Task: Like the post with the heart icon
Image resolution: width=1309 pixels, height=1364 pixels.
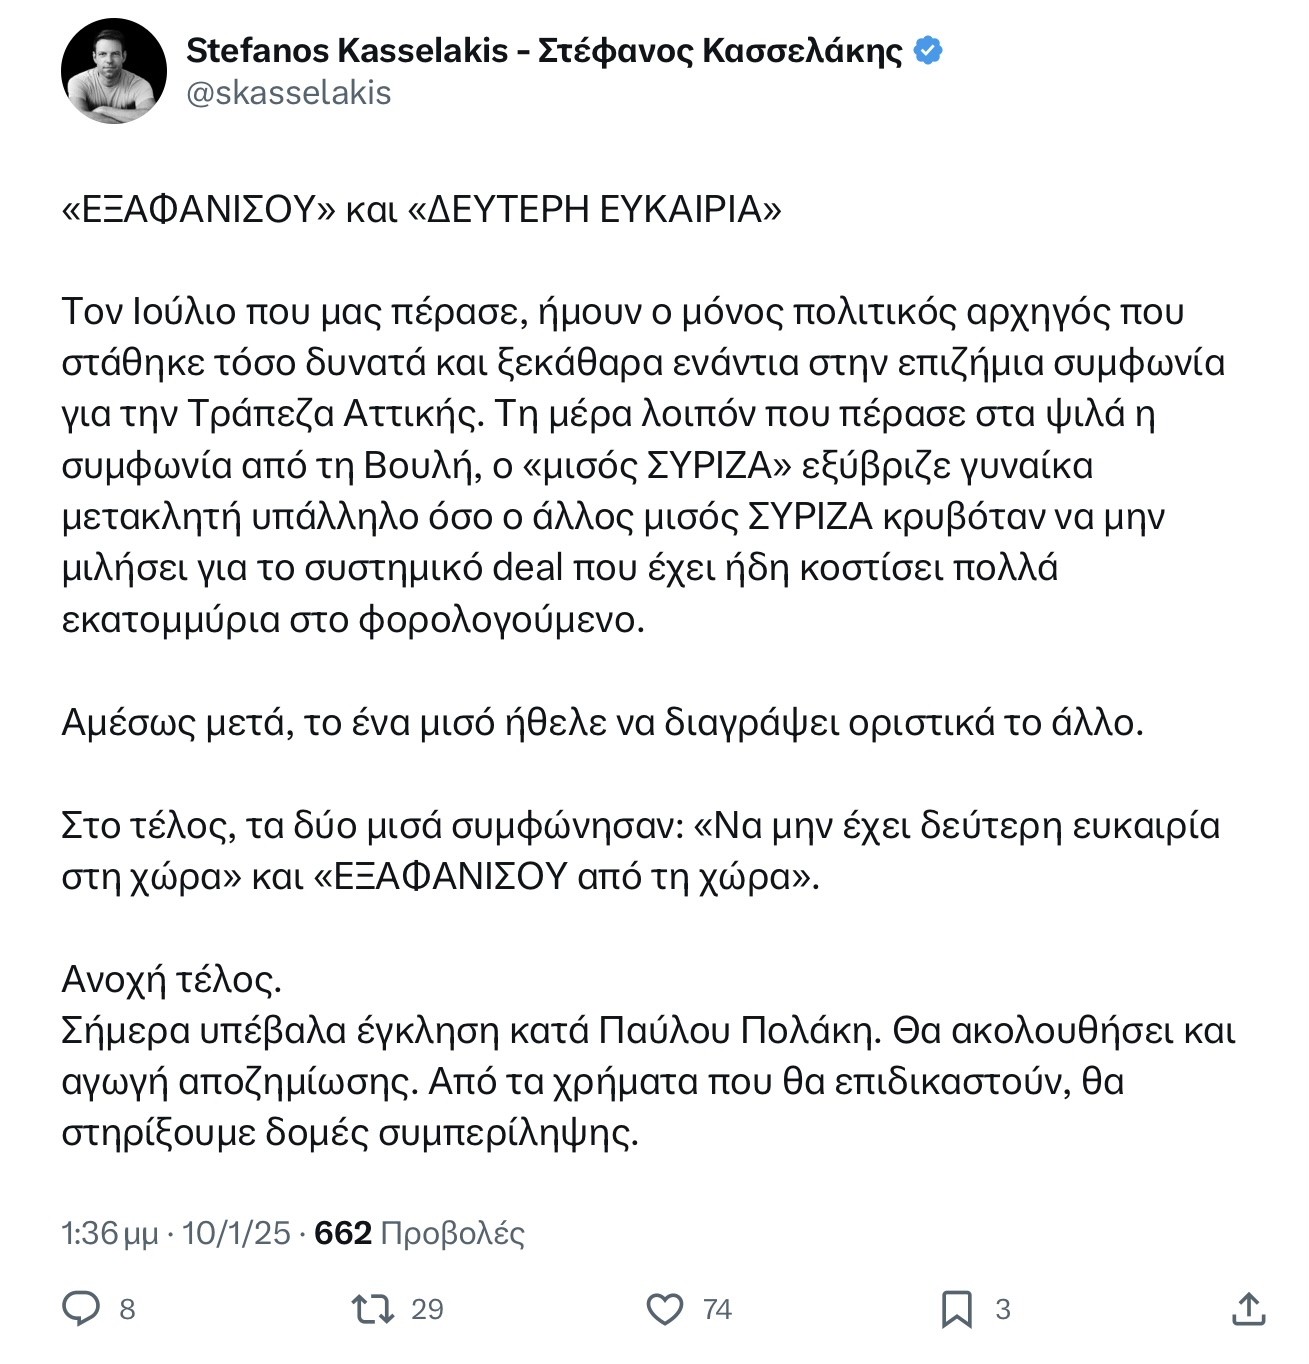Action: coord(665,1309)
